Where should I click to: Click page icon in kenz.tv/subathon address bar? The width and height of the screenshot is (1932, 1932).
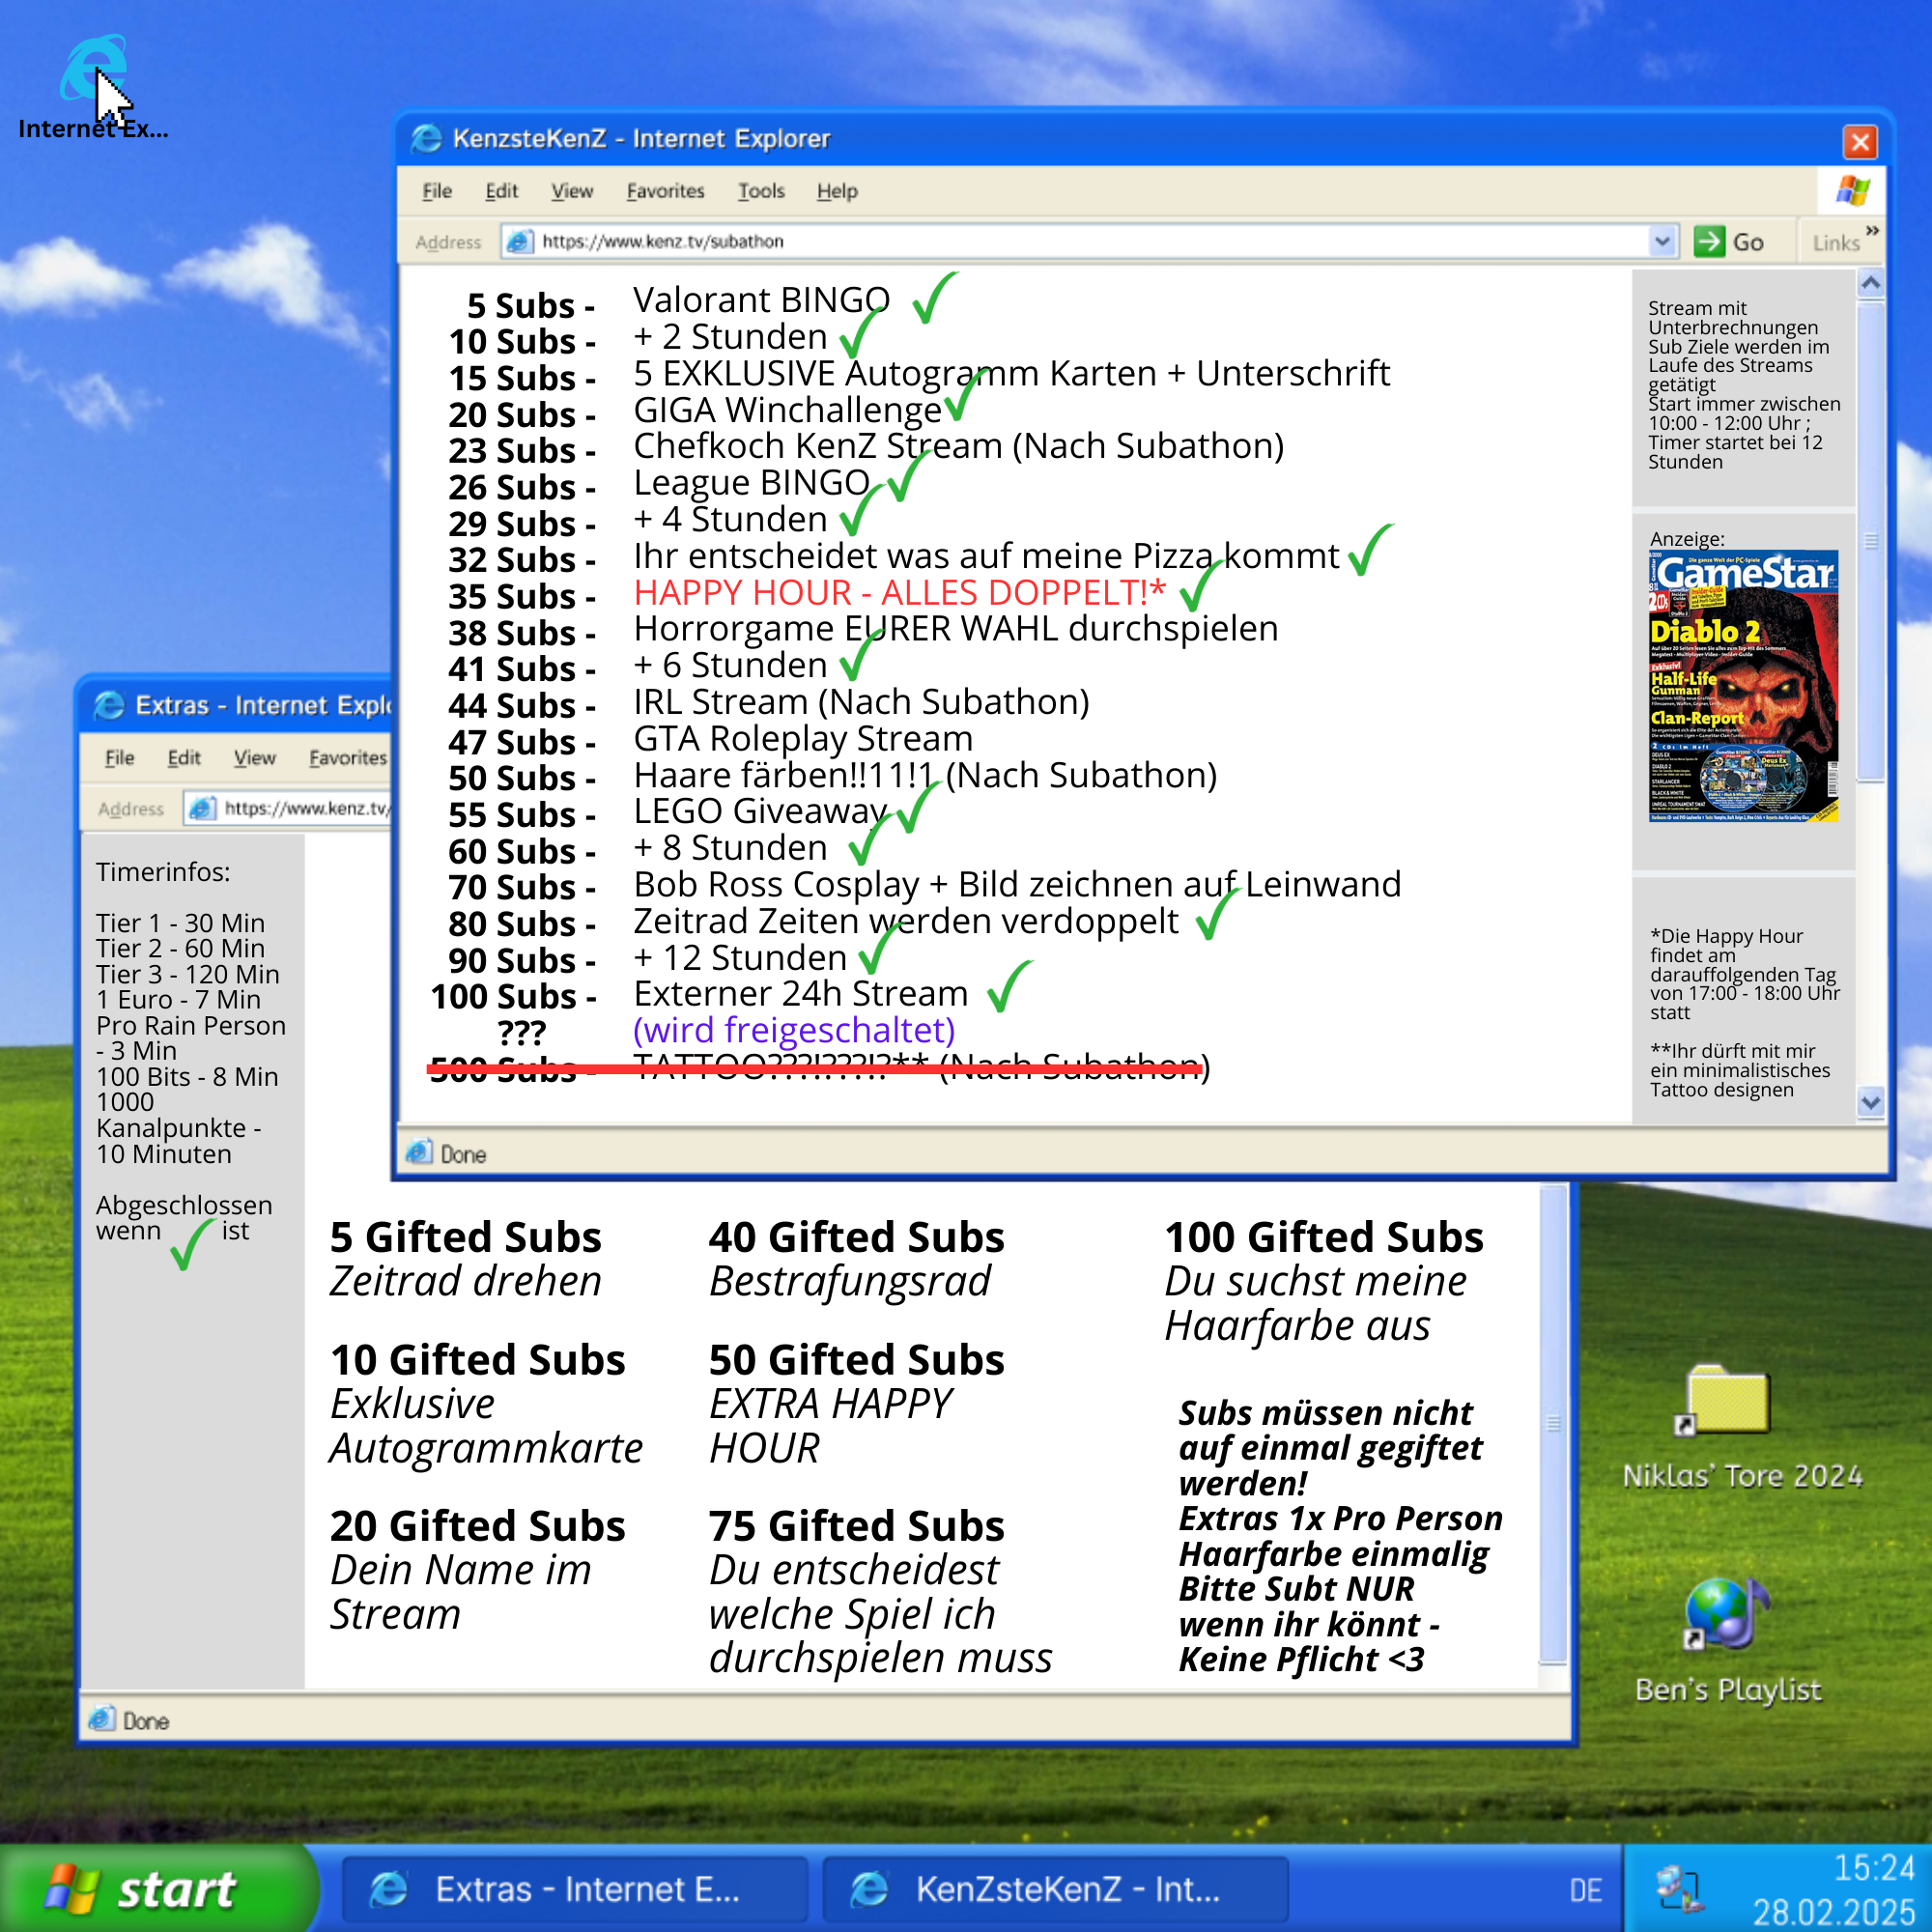coord(519,241)
